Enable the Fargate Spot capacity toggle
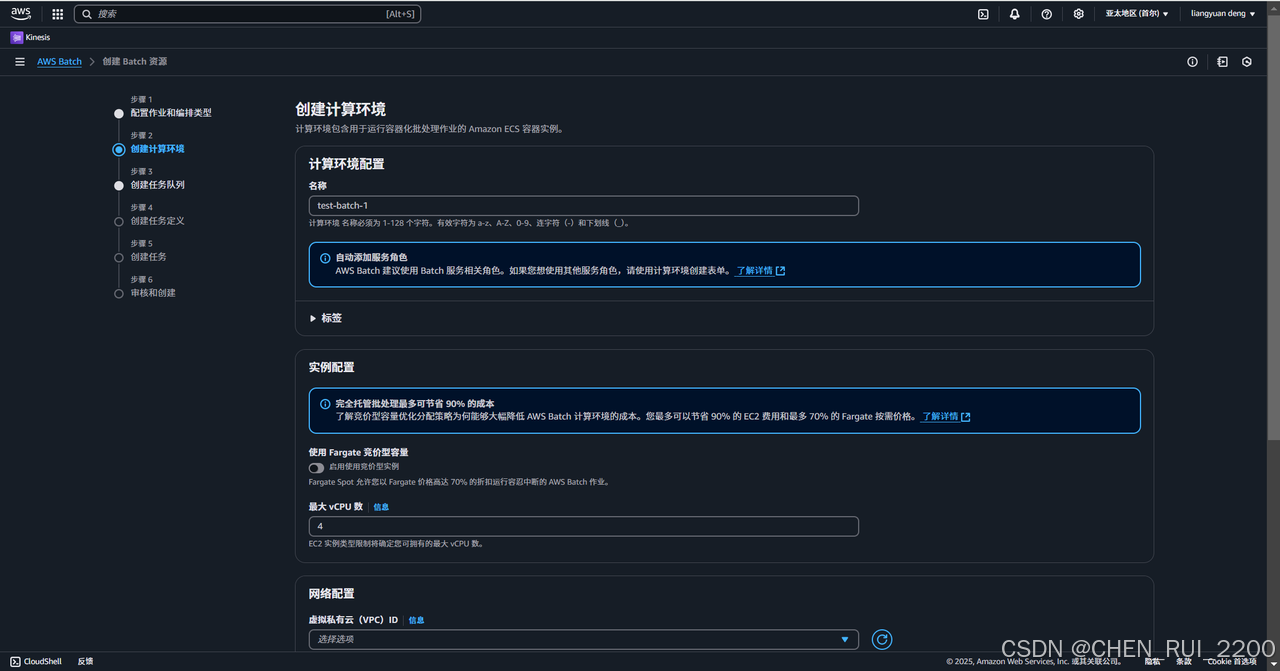 click(316, 467)
